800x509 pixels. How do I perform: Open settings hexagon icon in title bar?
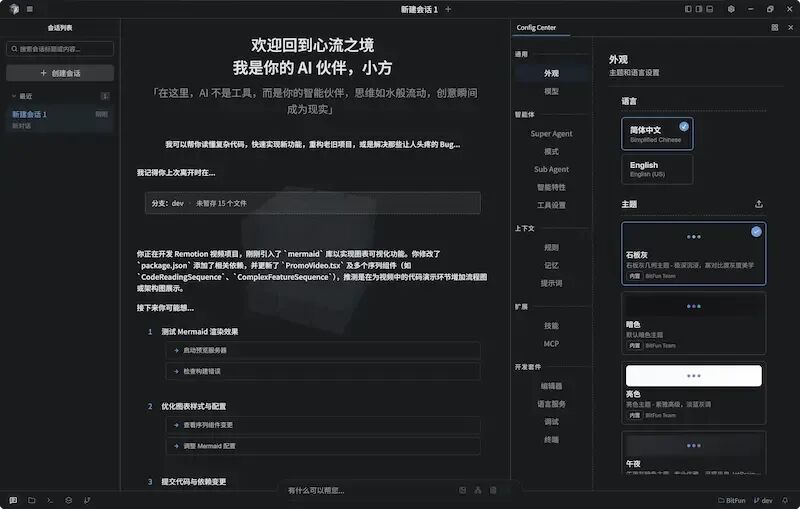coord(731,9)
